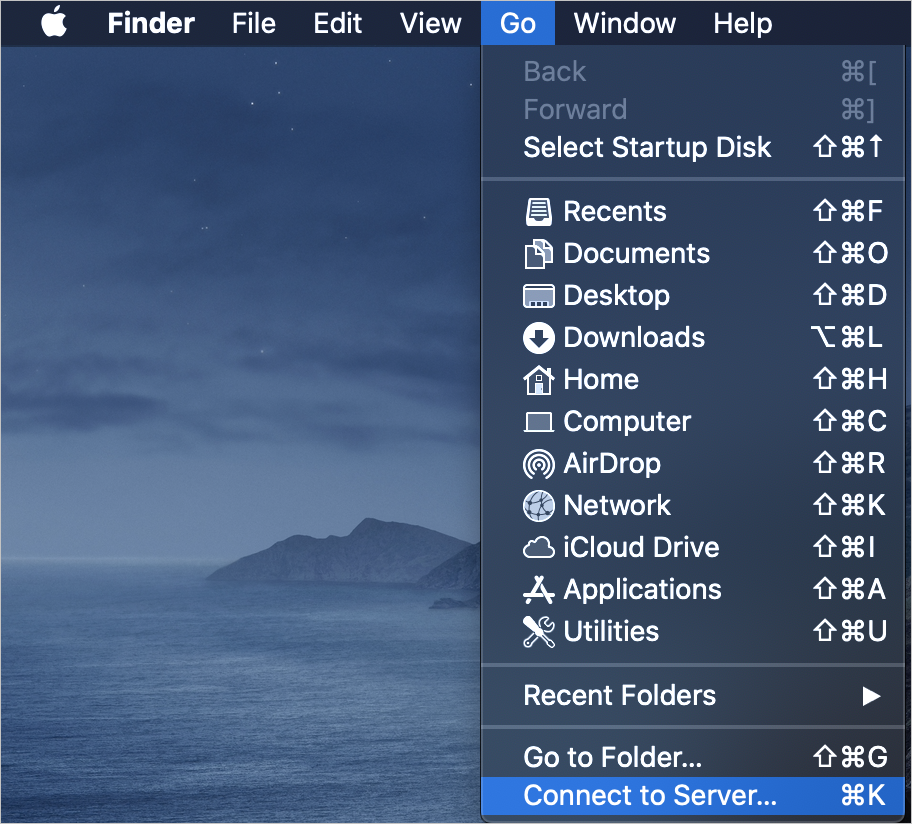Viewport: 912px width, 824px height.
Task: Expand the Recent Folders submenu arrow
Action: point(871,696)
